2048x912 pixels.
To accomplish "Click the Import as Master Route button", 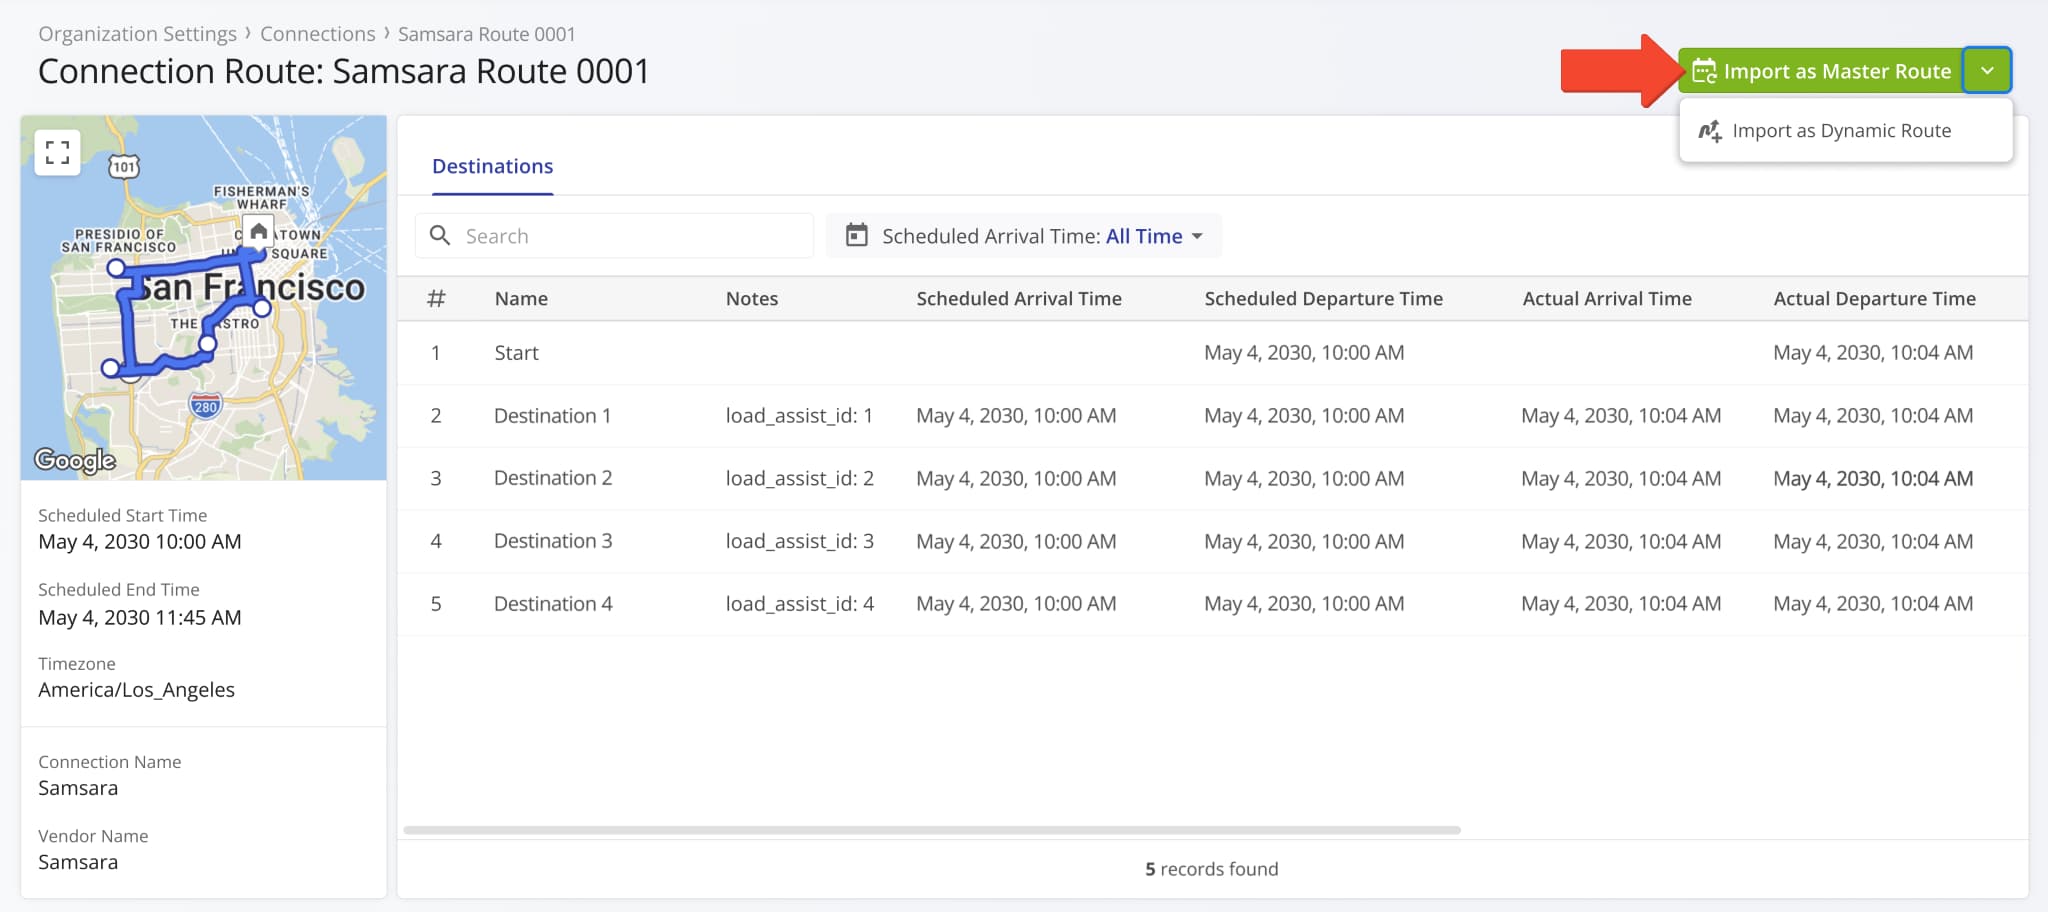I will click(1838, 70).
